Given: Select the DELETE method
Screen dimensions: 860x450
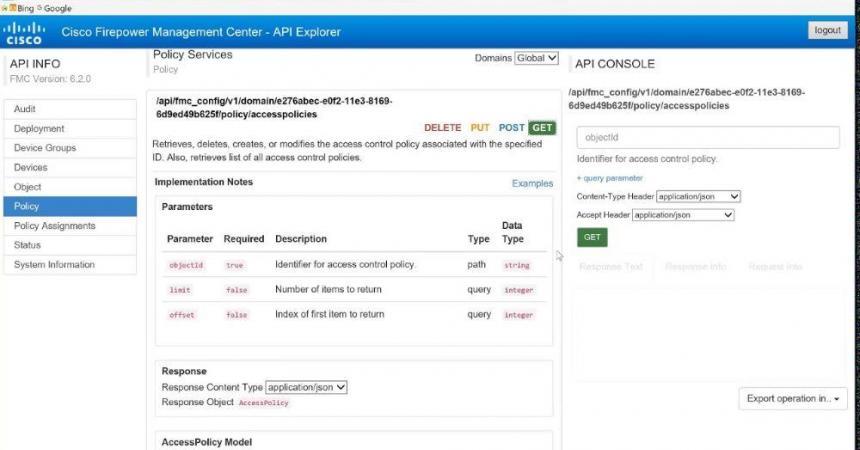Looking at the screenshot, I should pyautogui.click(x=442, y=128).
